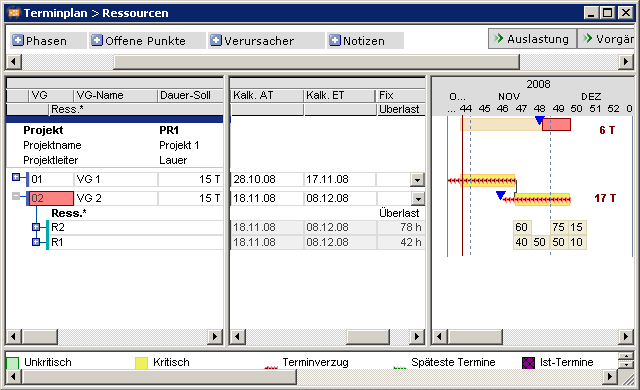The width and height of the screenshot is (640, 390).
Task: Click right arrow of left table scrollbar
Action: [x=215, y=337]
